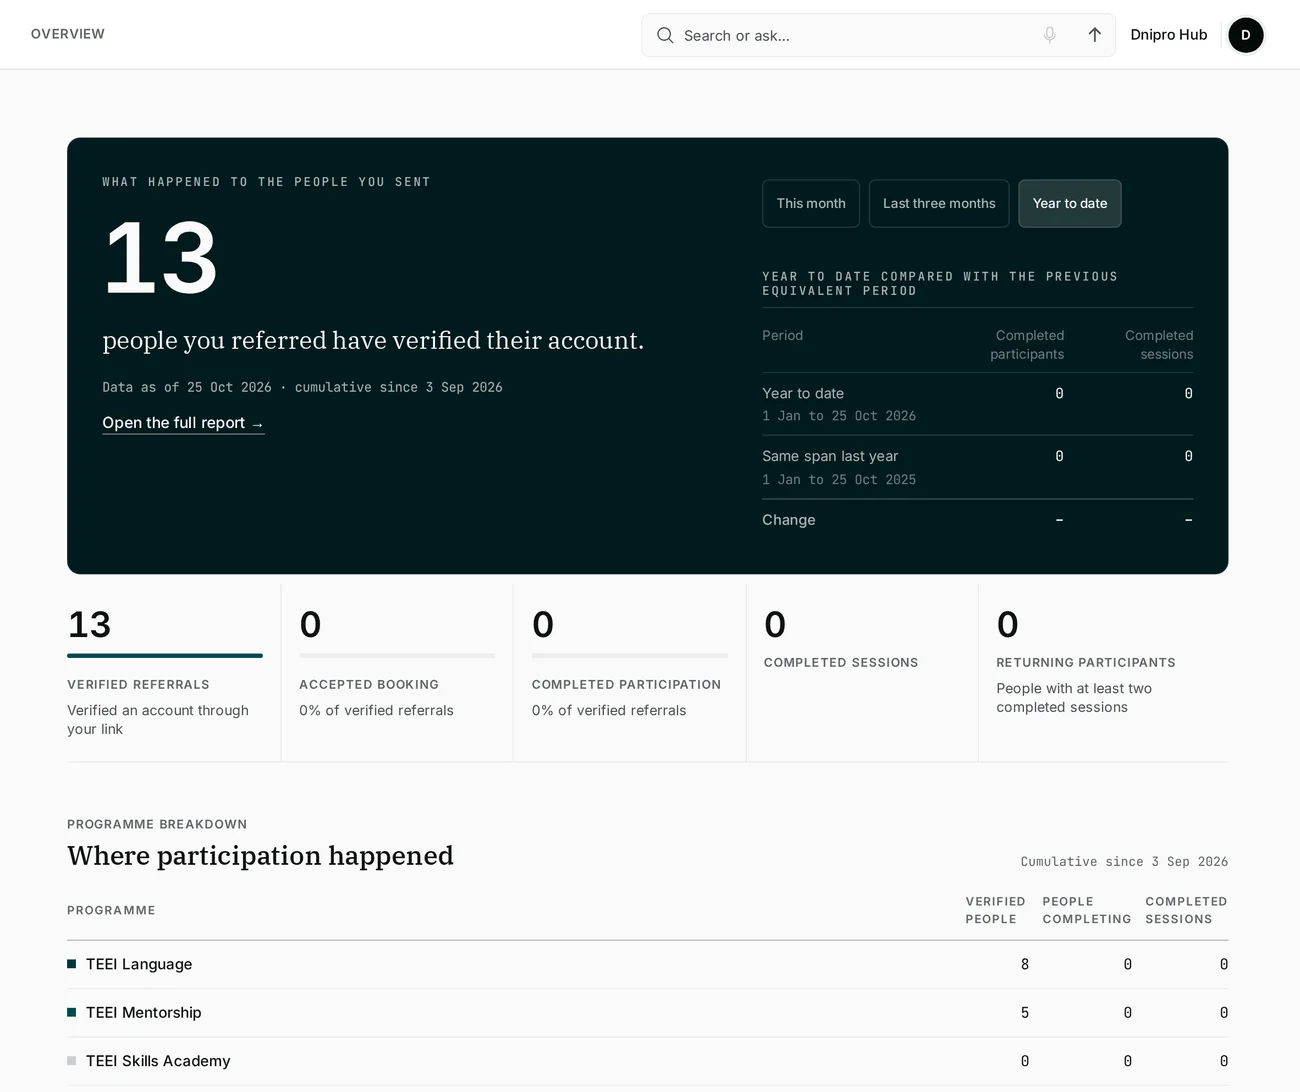The width and height of the screenshot is (1300, 1092).
Task: Select the Accepted Booking stat card
Action: pos(397,673)
